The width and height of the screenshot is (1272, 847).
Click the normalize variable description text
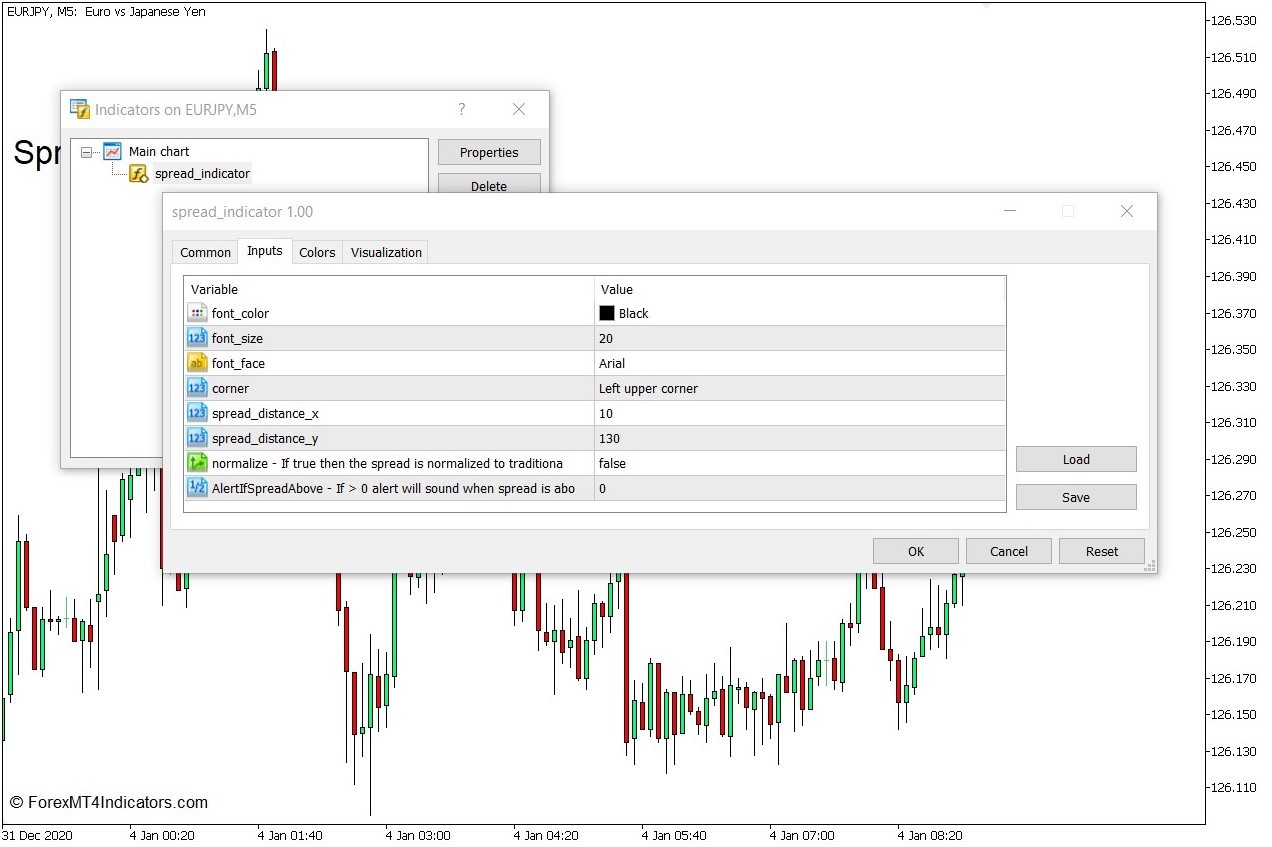pos(387,463)
